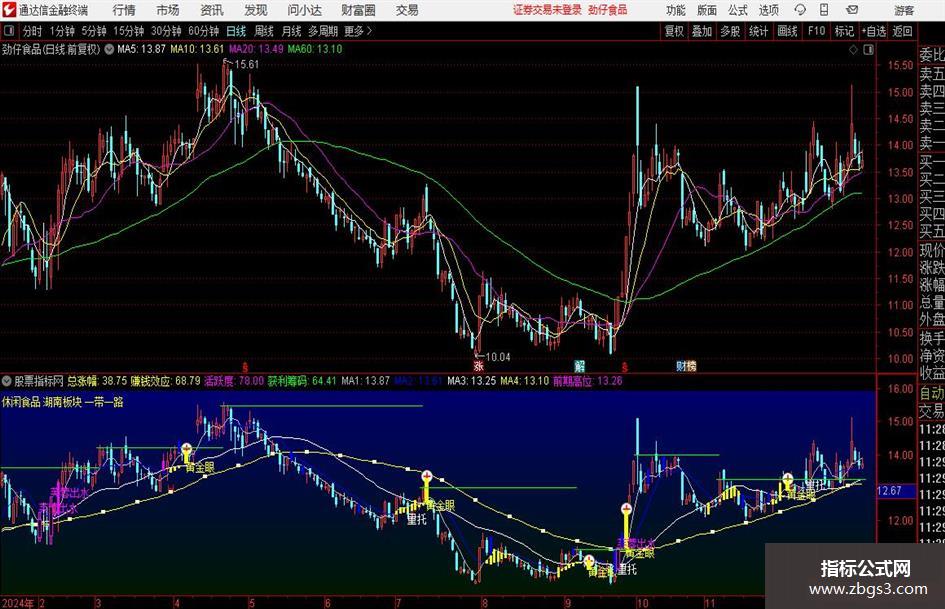Switch to 1分钟 period
This screenshot has width=945, height=609.
(62, 31)
